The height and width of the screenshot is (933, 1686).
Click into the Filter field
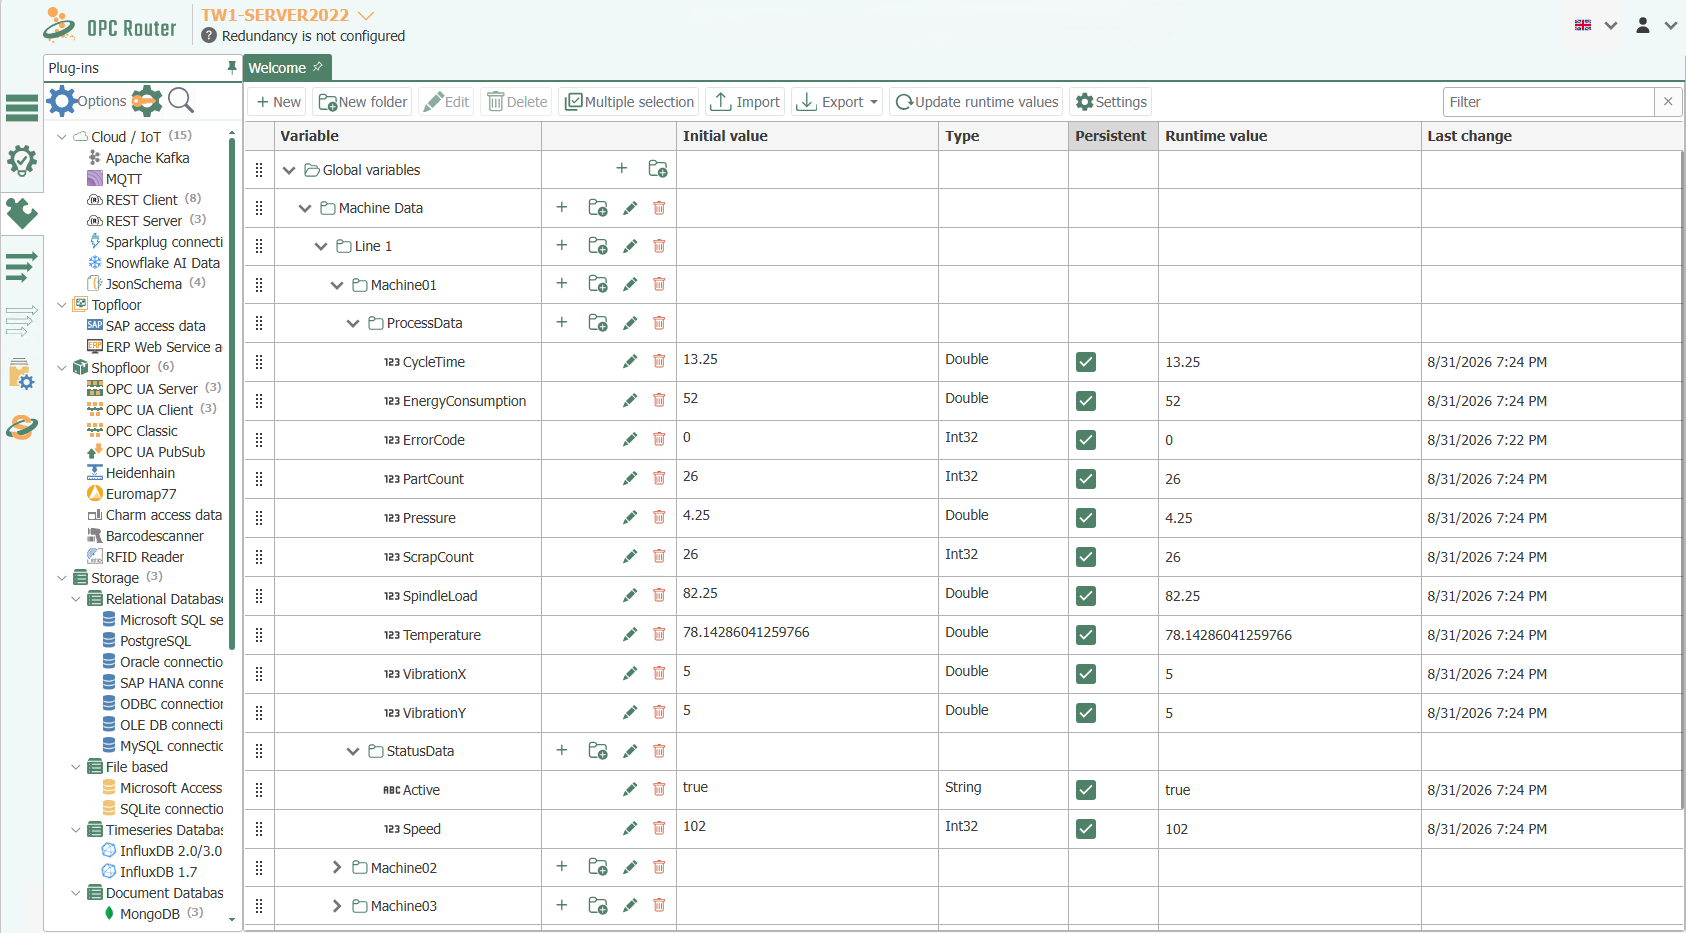coord(1548,102)
